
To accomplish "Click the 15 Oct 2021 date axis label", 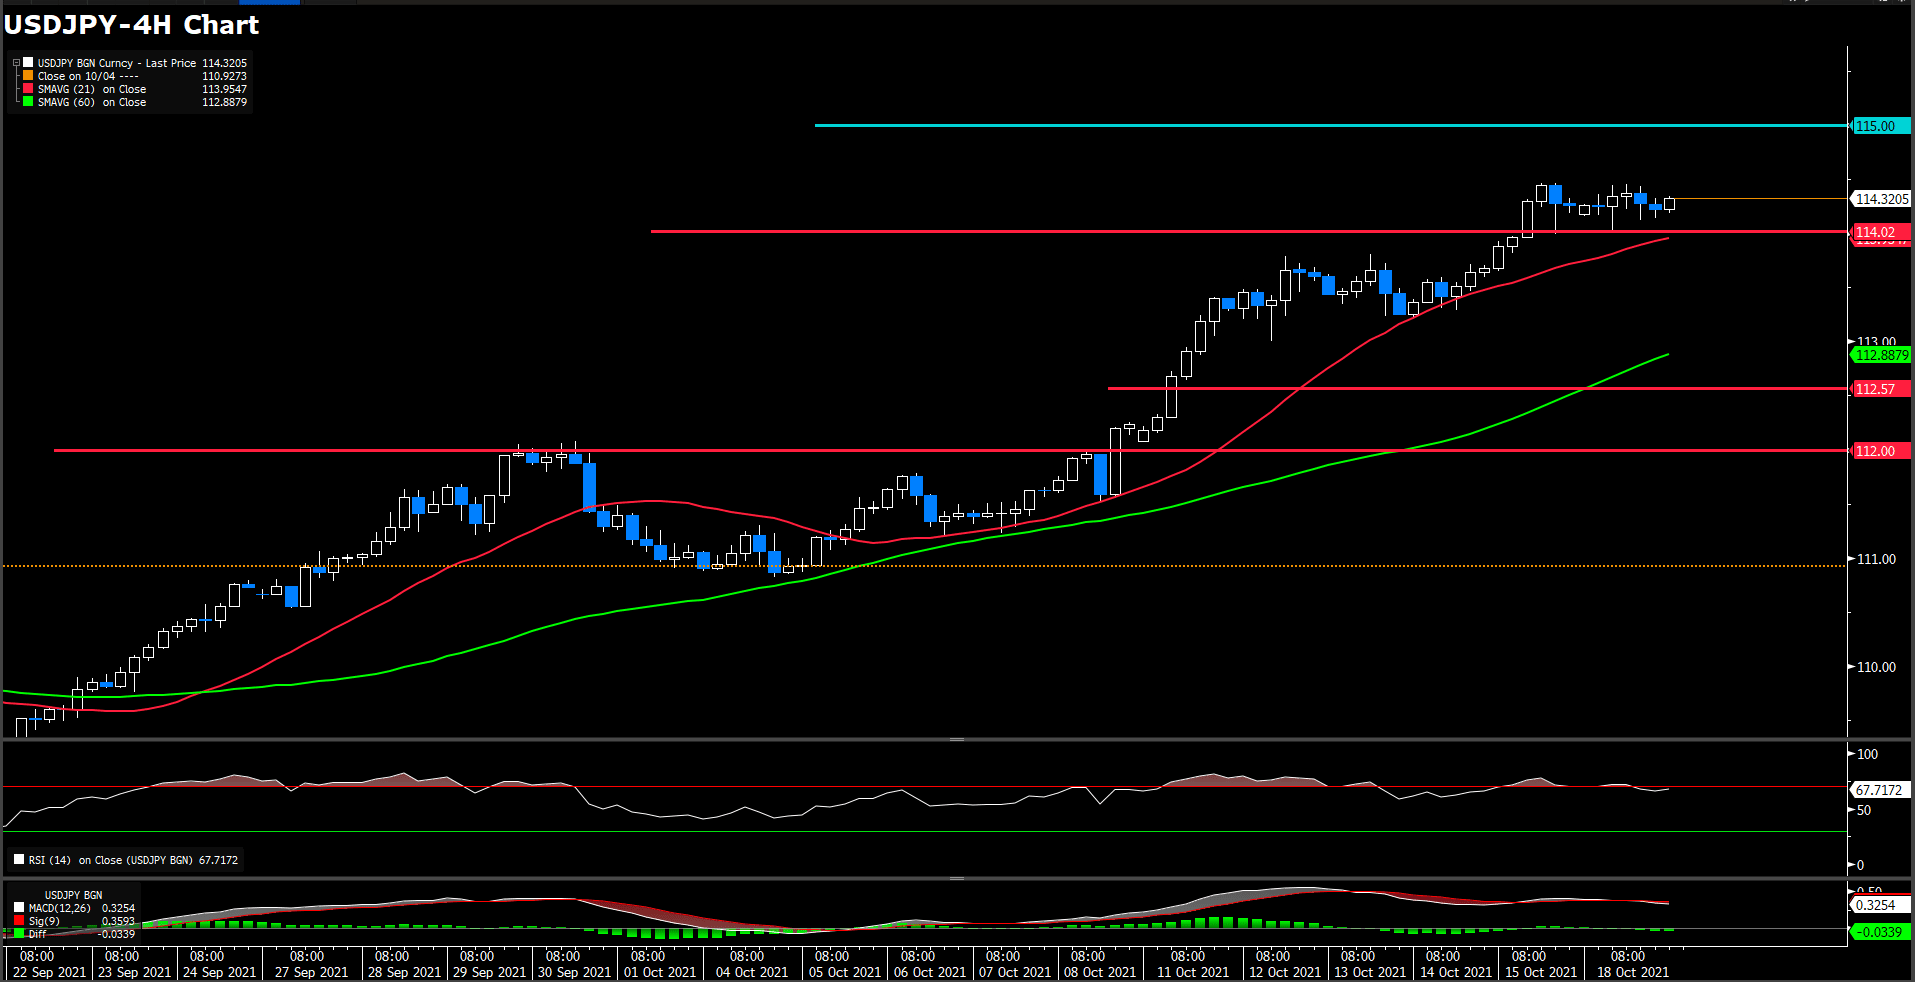I will point(1541,972).
